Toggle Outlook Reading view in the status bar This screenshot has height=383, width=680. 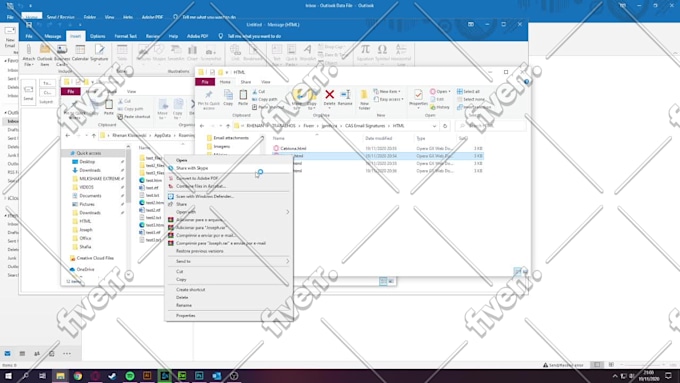[x=611, y=365]
